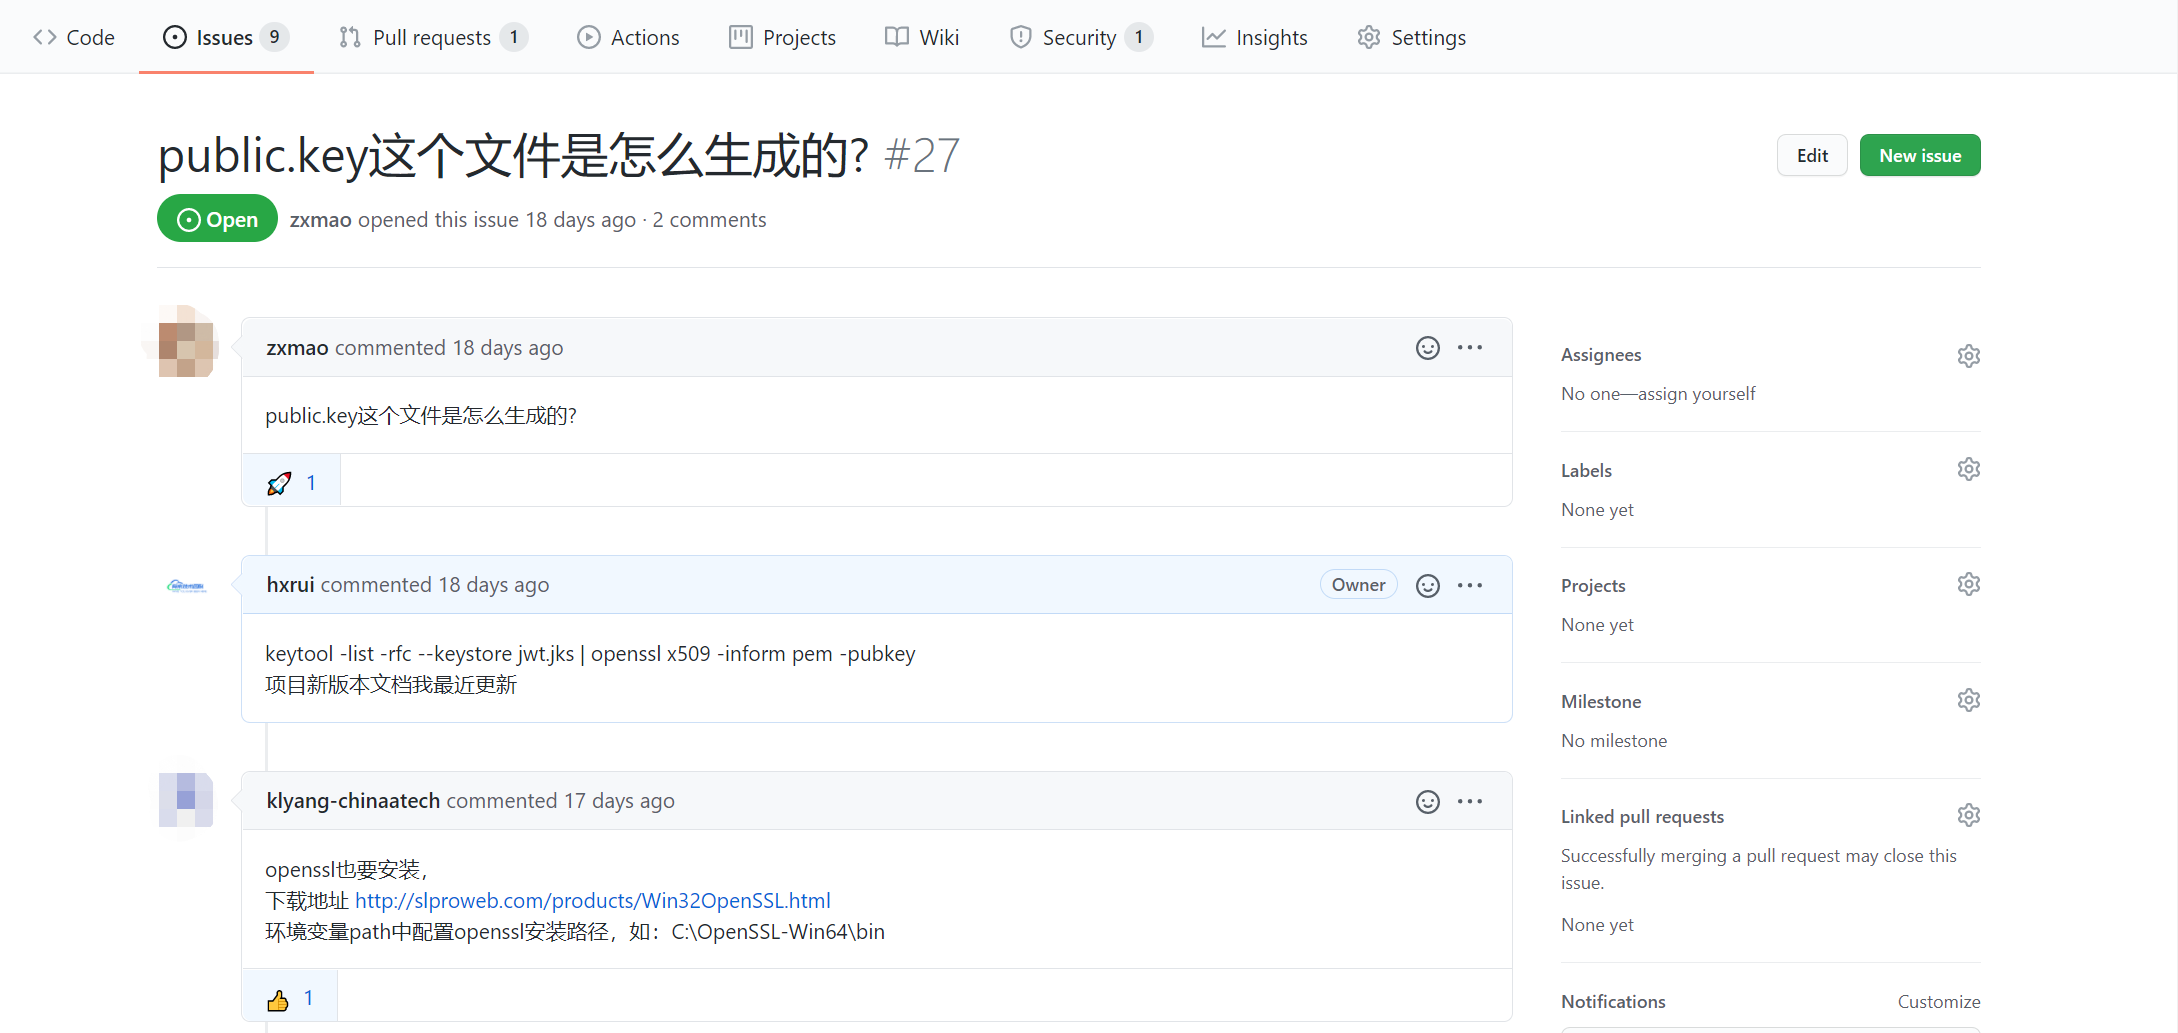
Task: Open the Win32OpenSSL download link
Action: click(593, 900)
